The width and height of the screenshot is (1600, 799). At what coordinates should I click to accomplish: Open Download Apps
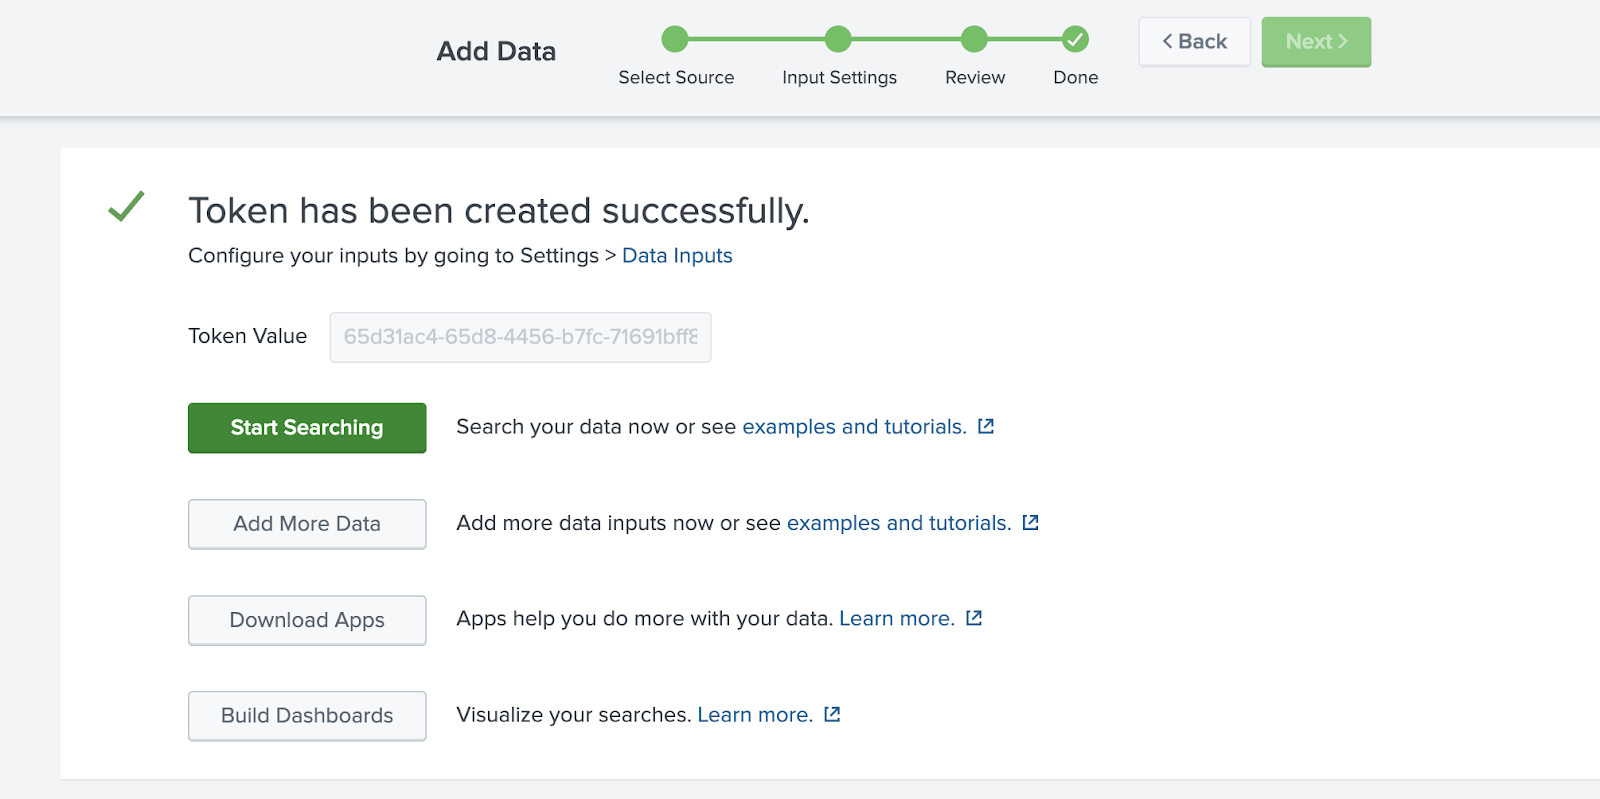[307, 620]
